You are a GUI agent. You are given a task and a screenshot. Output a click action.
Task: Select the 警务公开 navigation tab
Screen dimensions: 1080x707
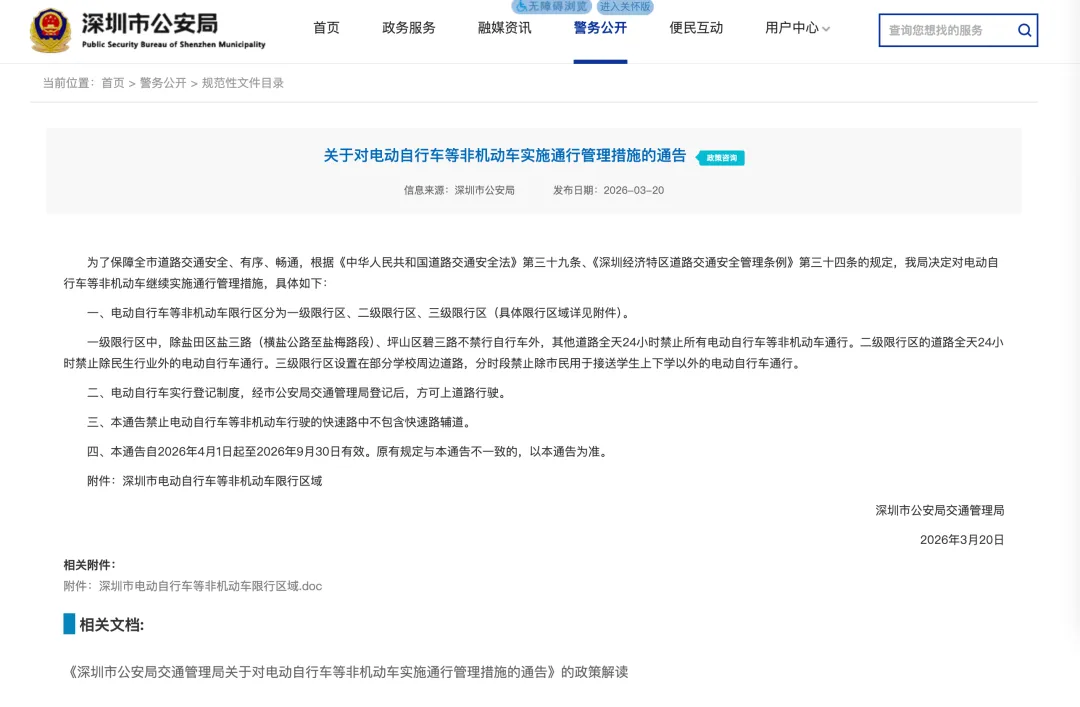[601, 28]
